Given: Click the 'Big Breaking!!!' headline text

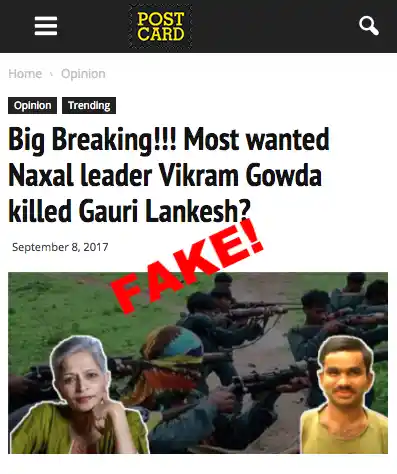Looking at the screenshot, I should [92, 140].
